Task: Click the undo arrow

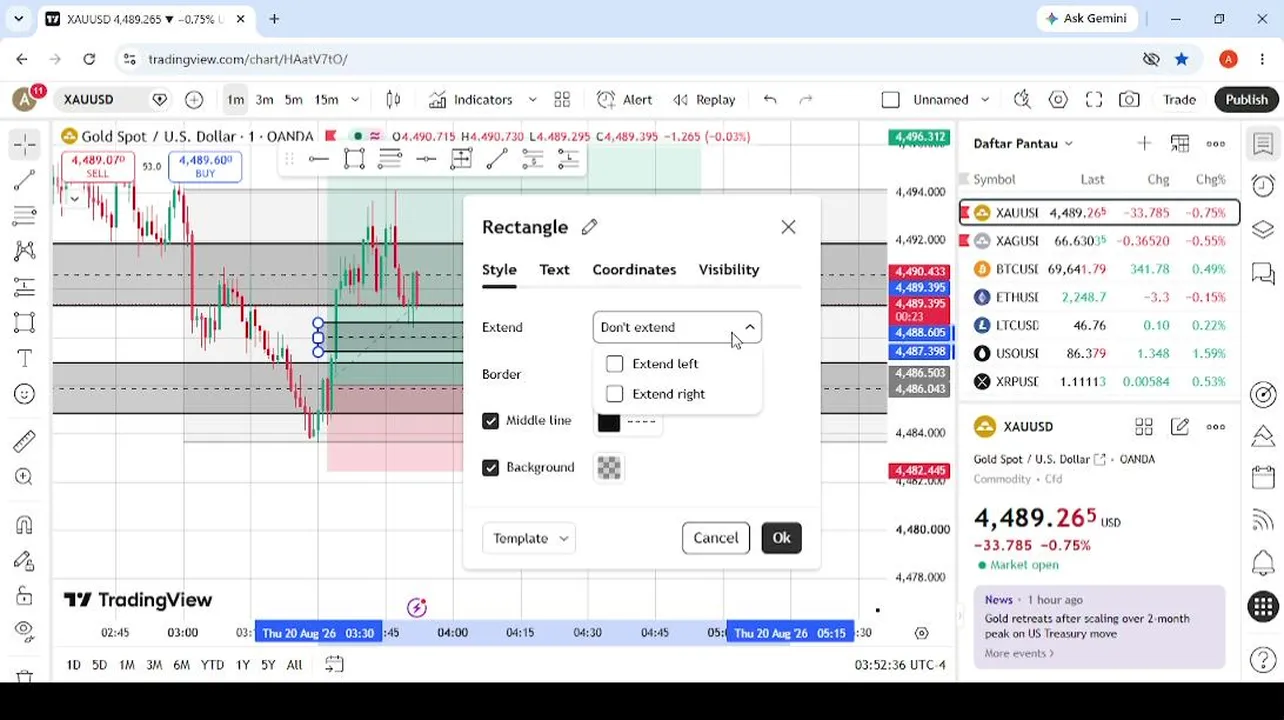Action: coord(770,99)
